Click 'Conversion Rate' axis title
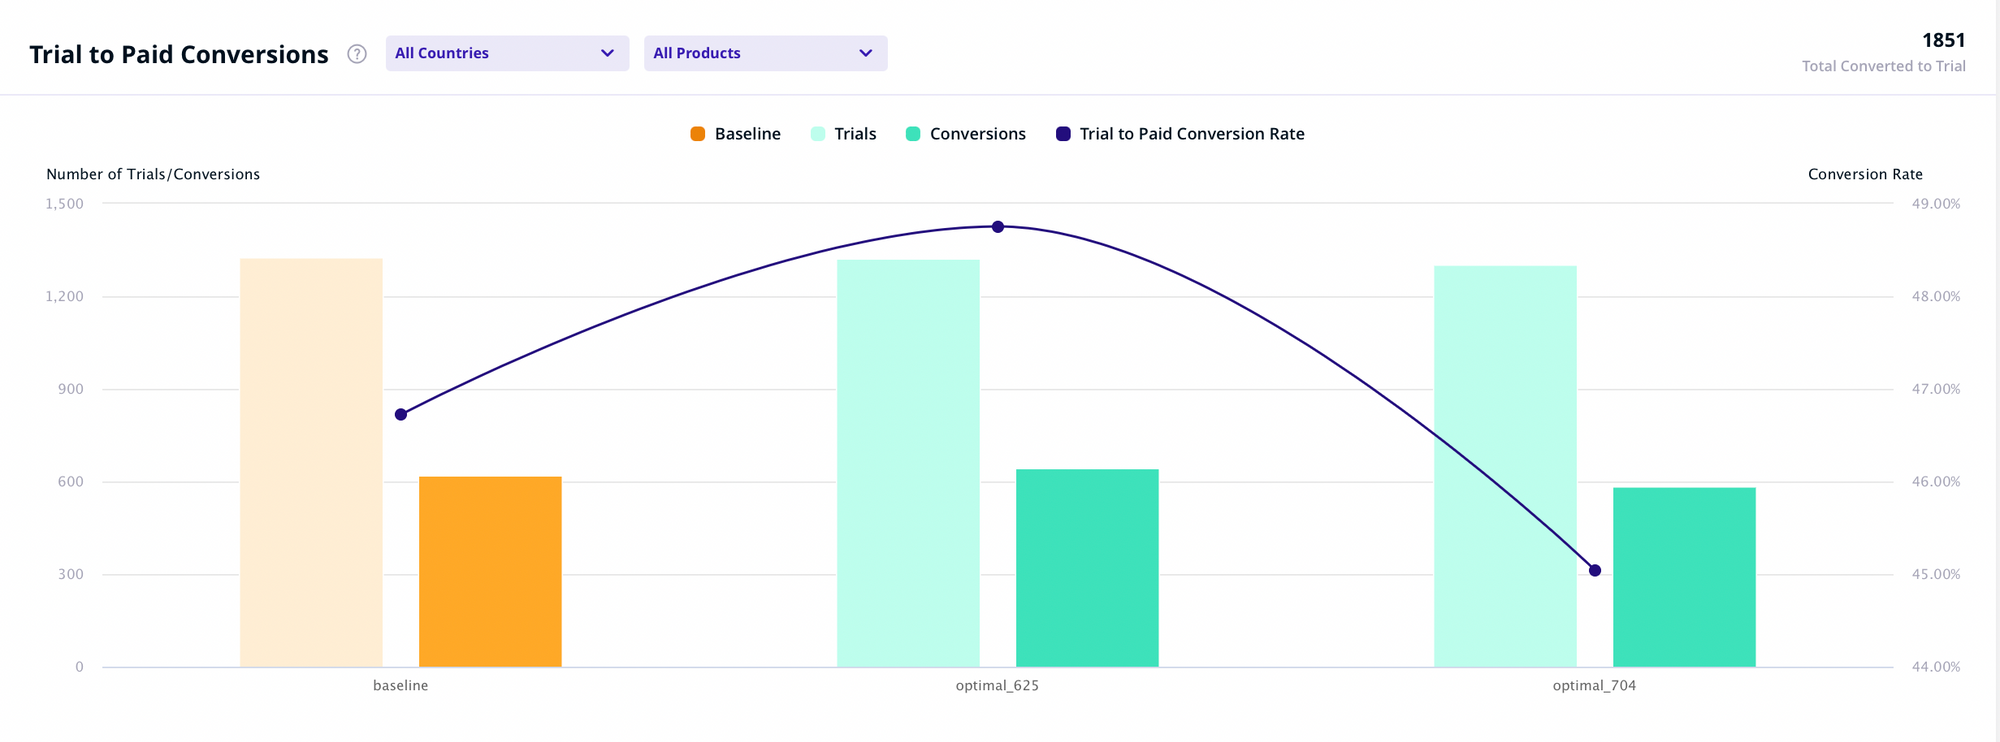This screenshot has width=2000, height=742. coord(1865,174)
